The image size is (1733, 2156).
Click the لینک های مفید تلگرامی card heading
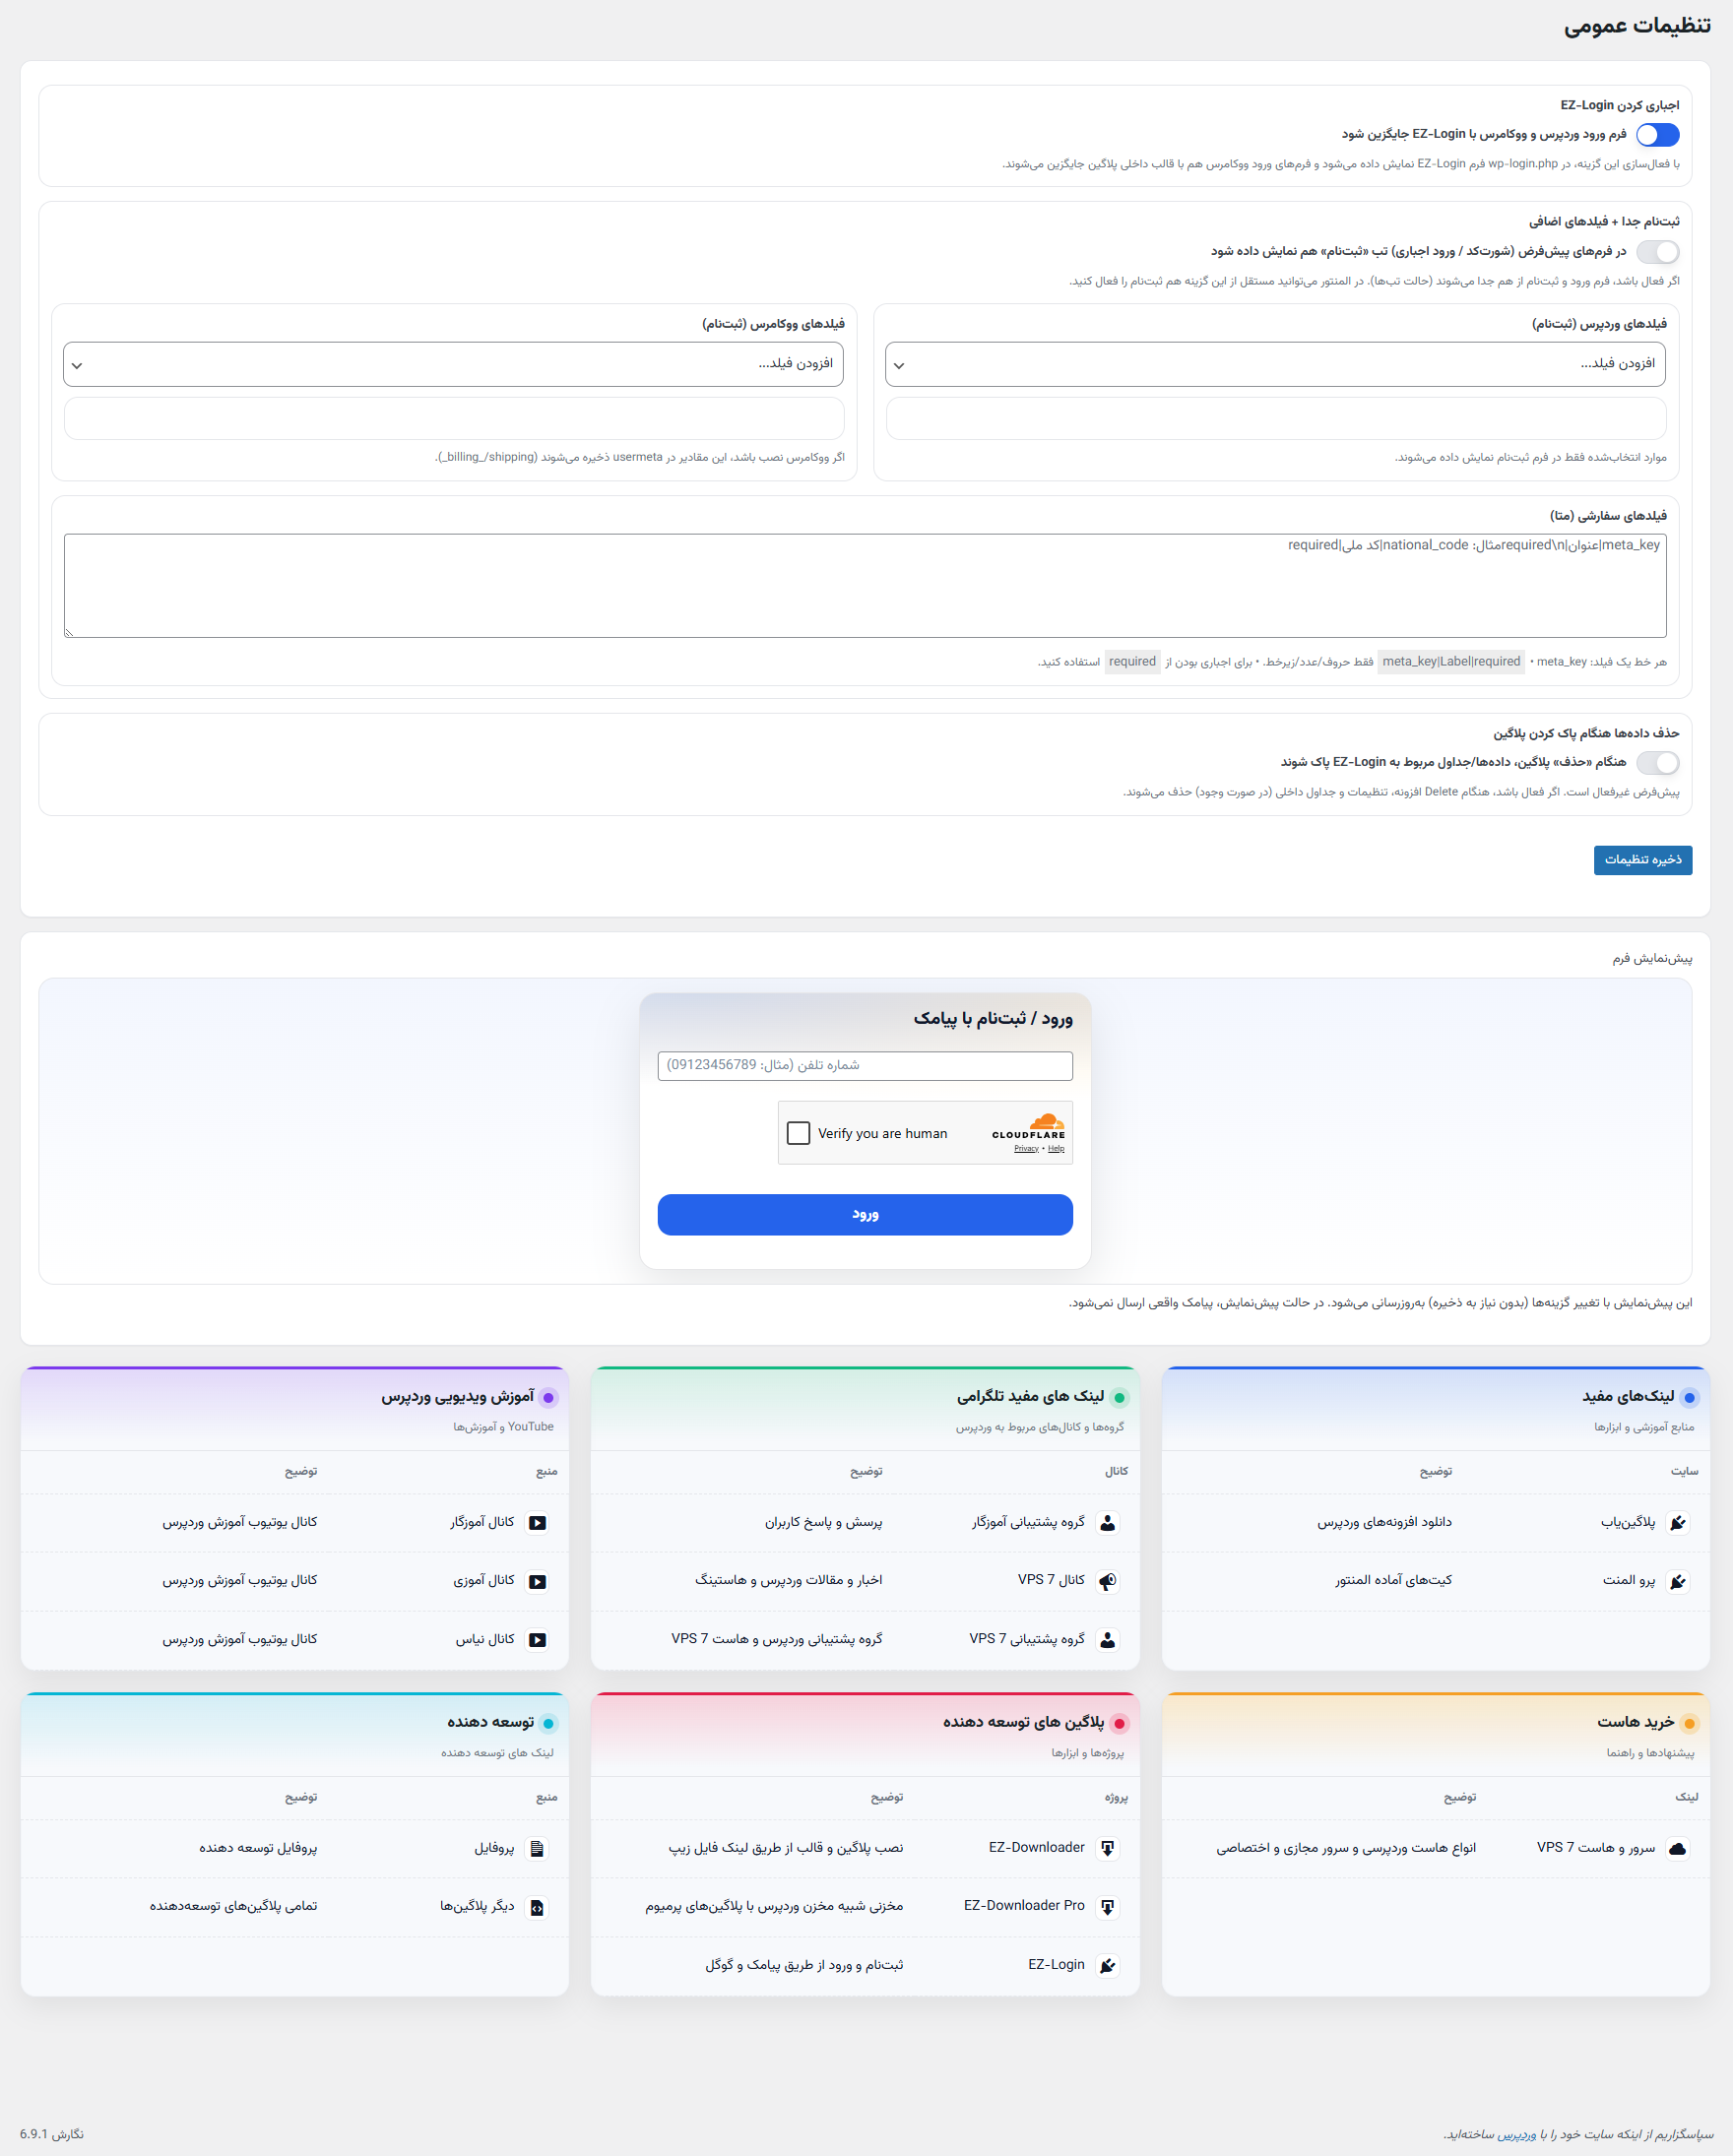point(1030,1397)
